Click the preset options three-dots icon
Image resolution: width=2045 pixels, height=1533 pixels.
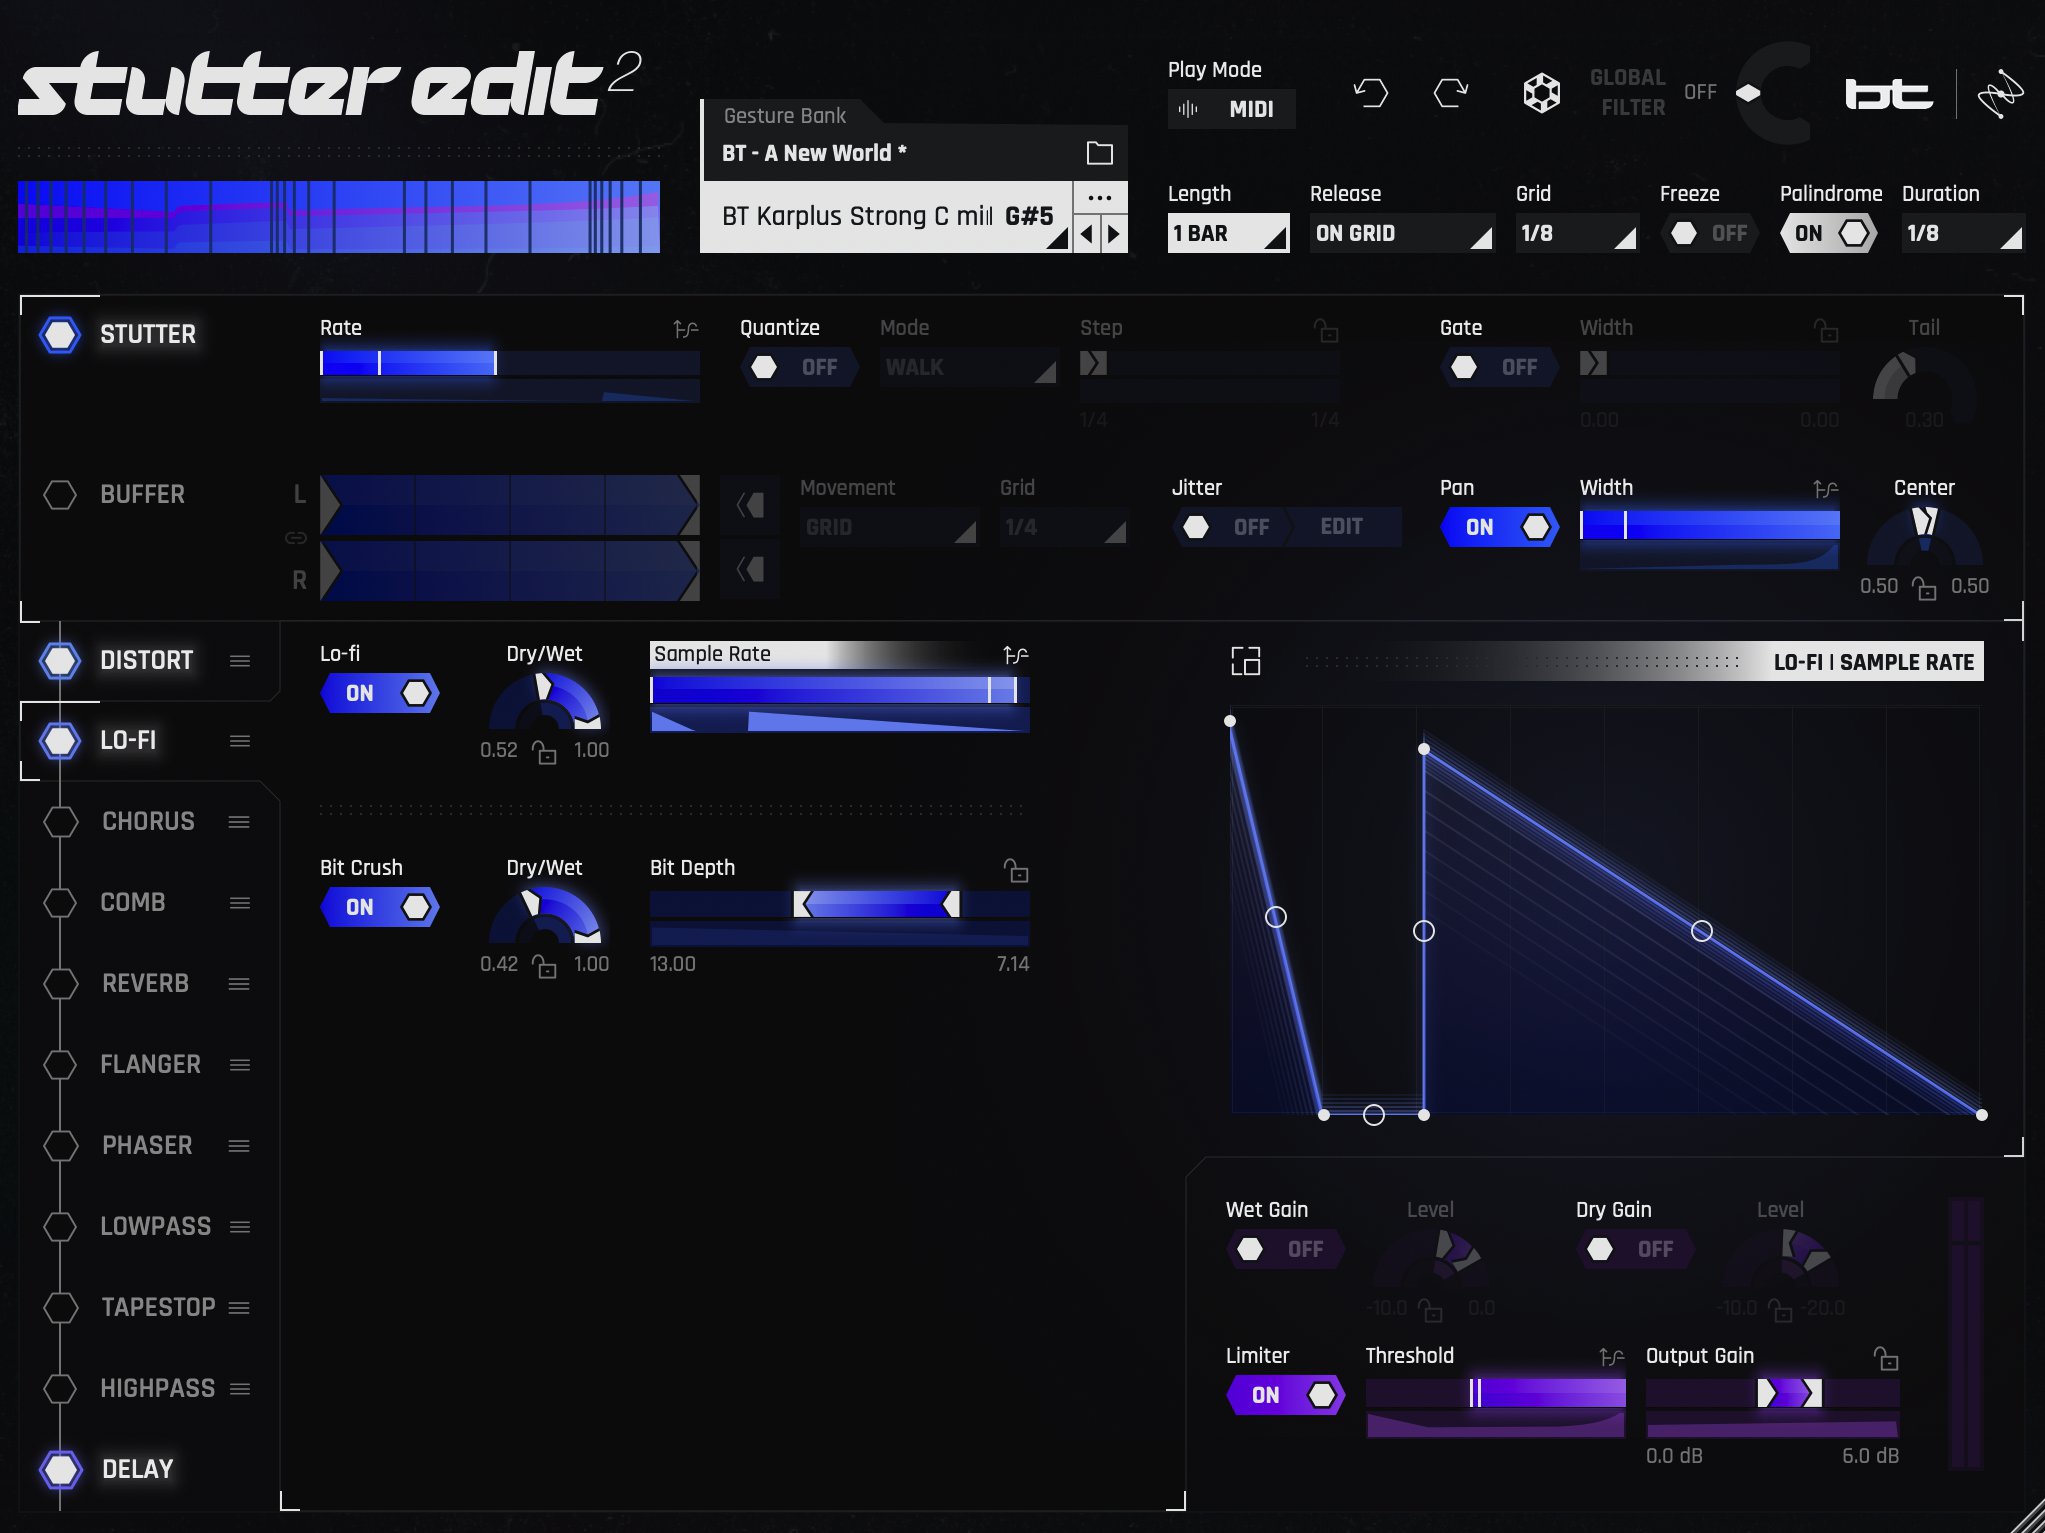click(1099, 197)
